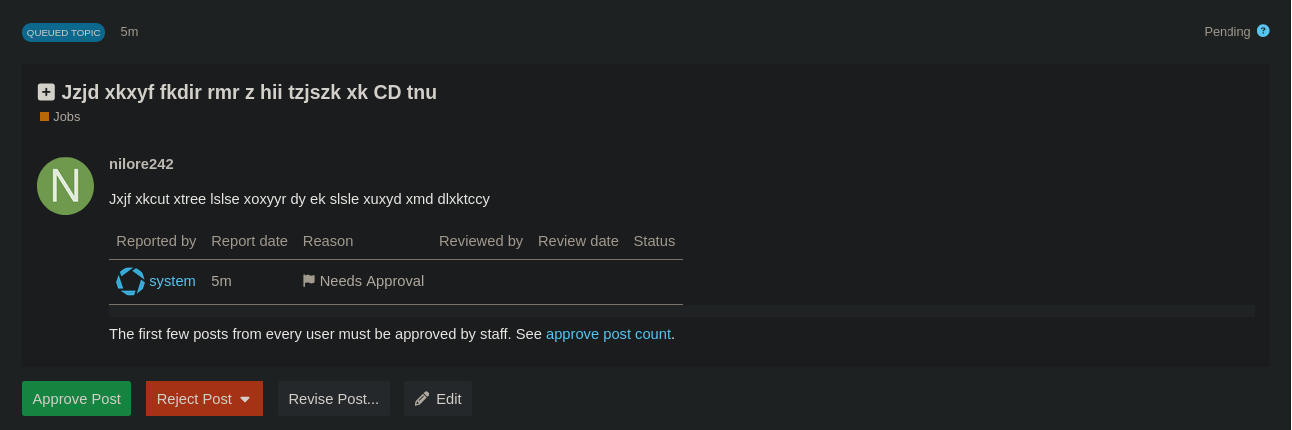Viewport: 1292px width, 430px height.
Task: Click the Reject Post button label
Action: [194, 399]
